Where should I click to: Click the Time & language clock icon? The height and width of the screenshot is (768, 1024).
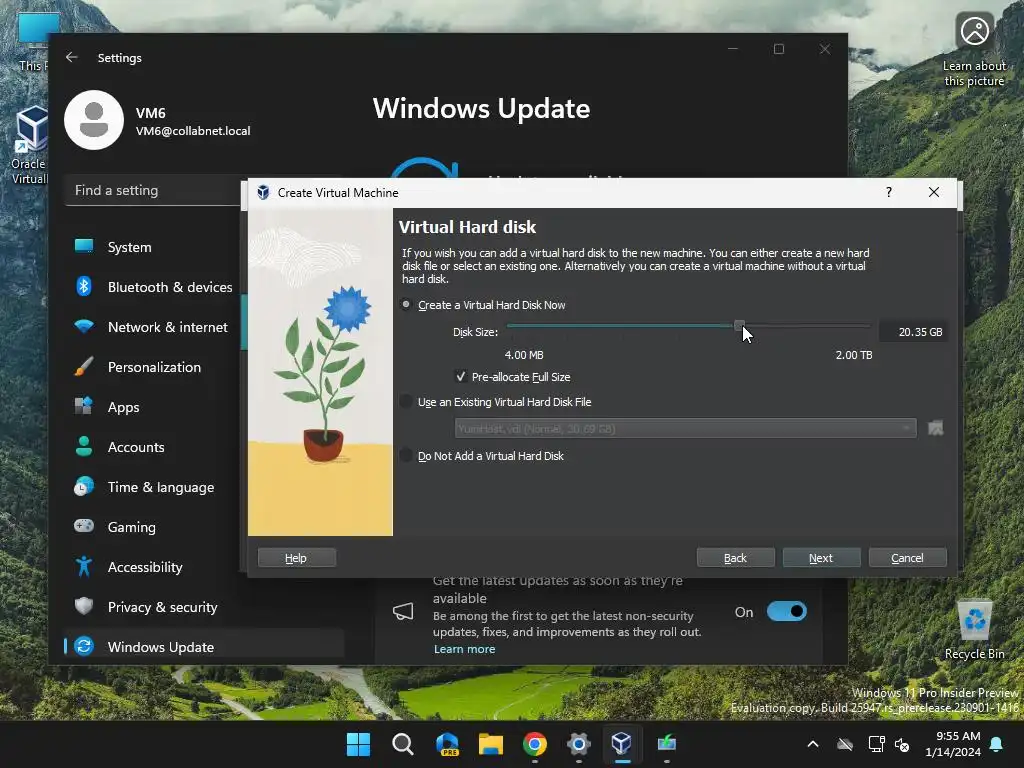[84, 487]
